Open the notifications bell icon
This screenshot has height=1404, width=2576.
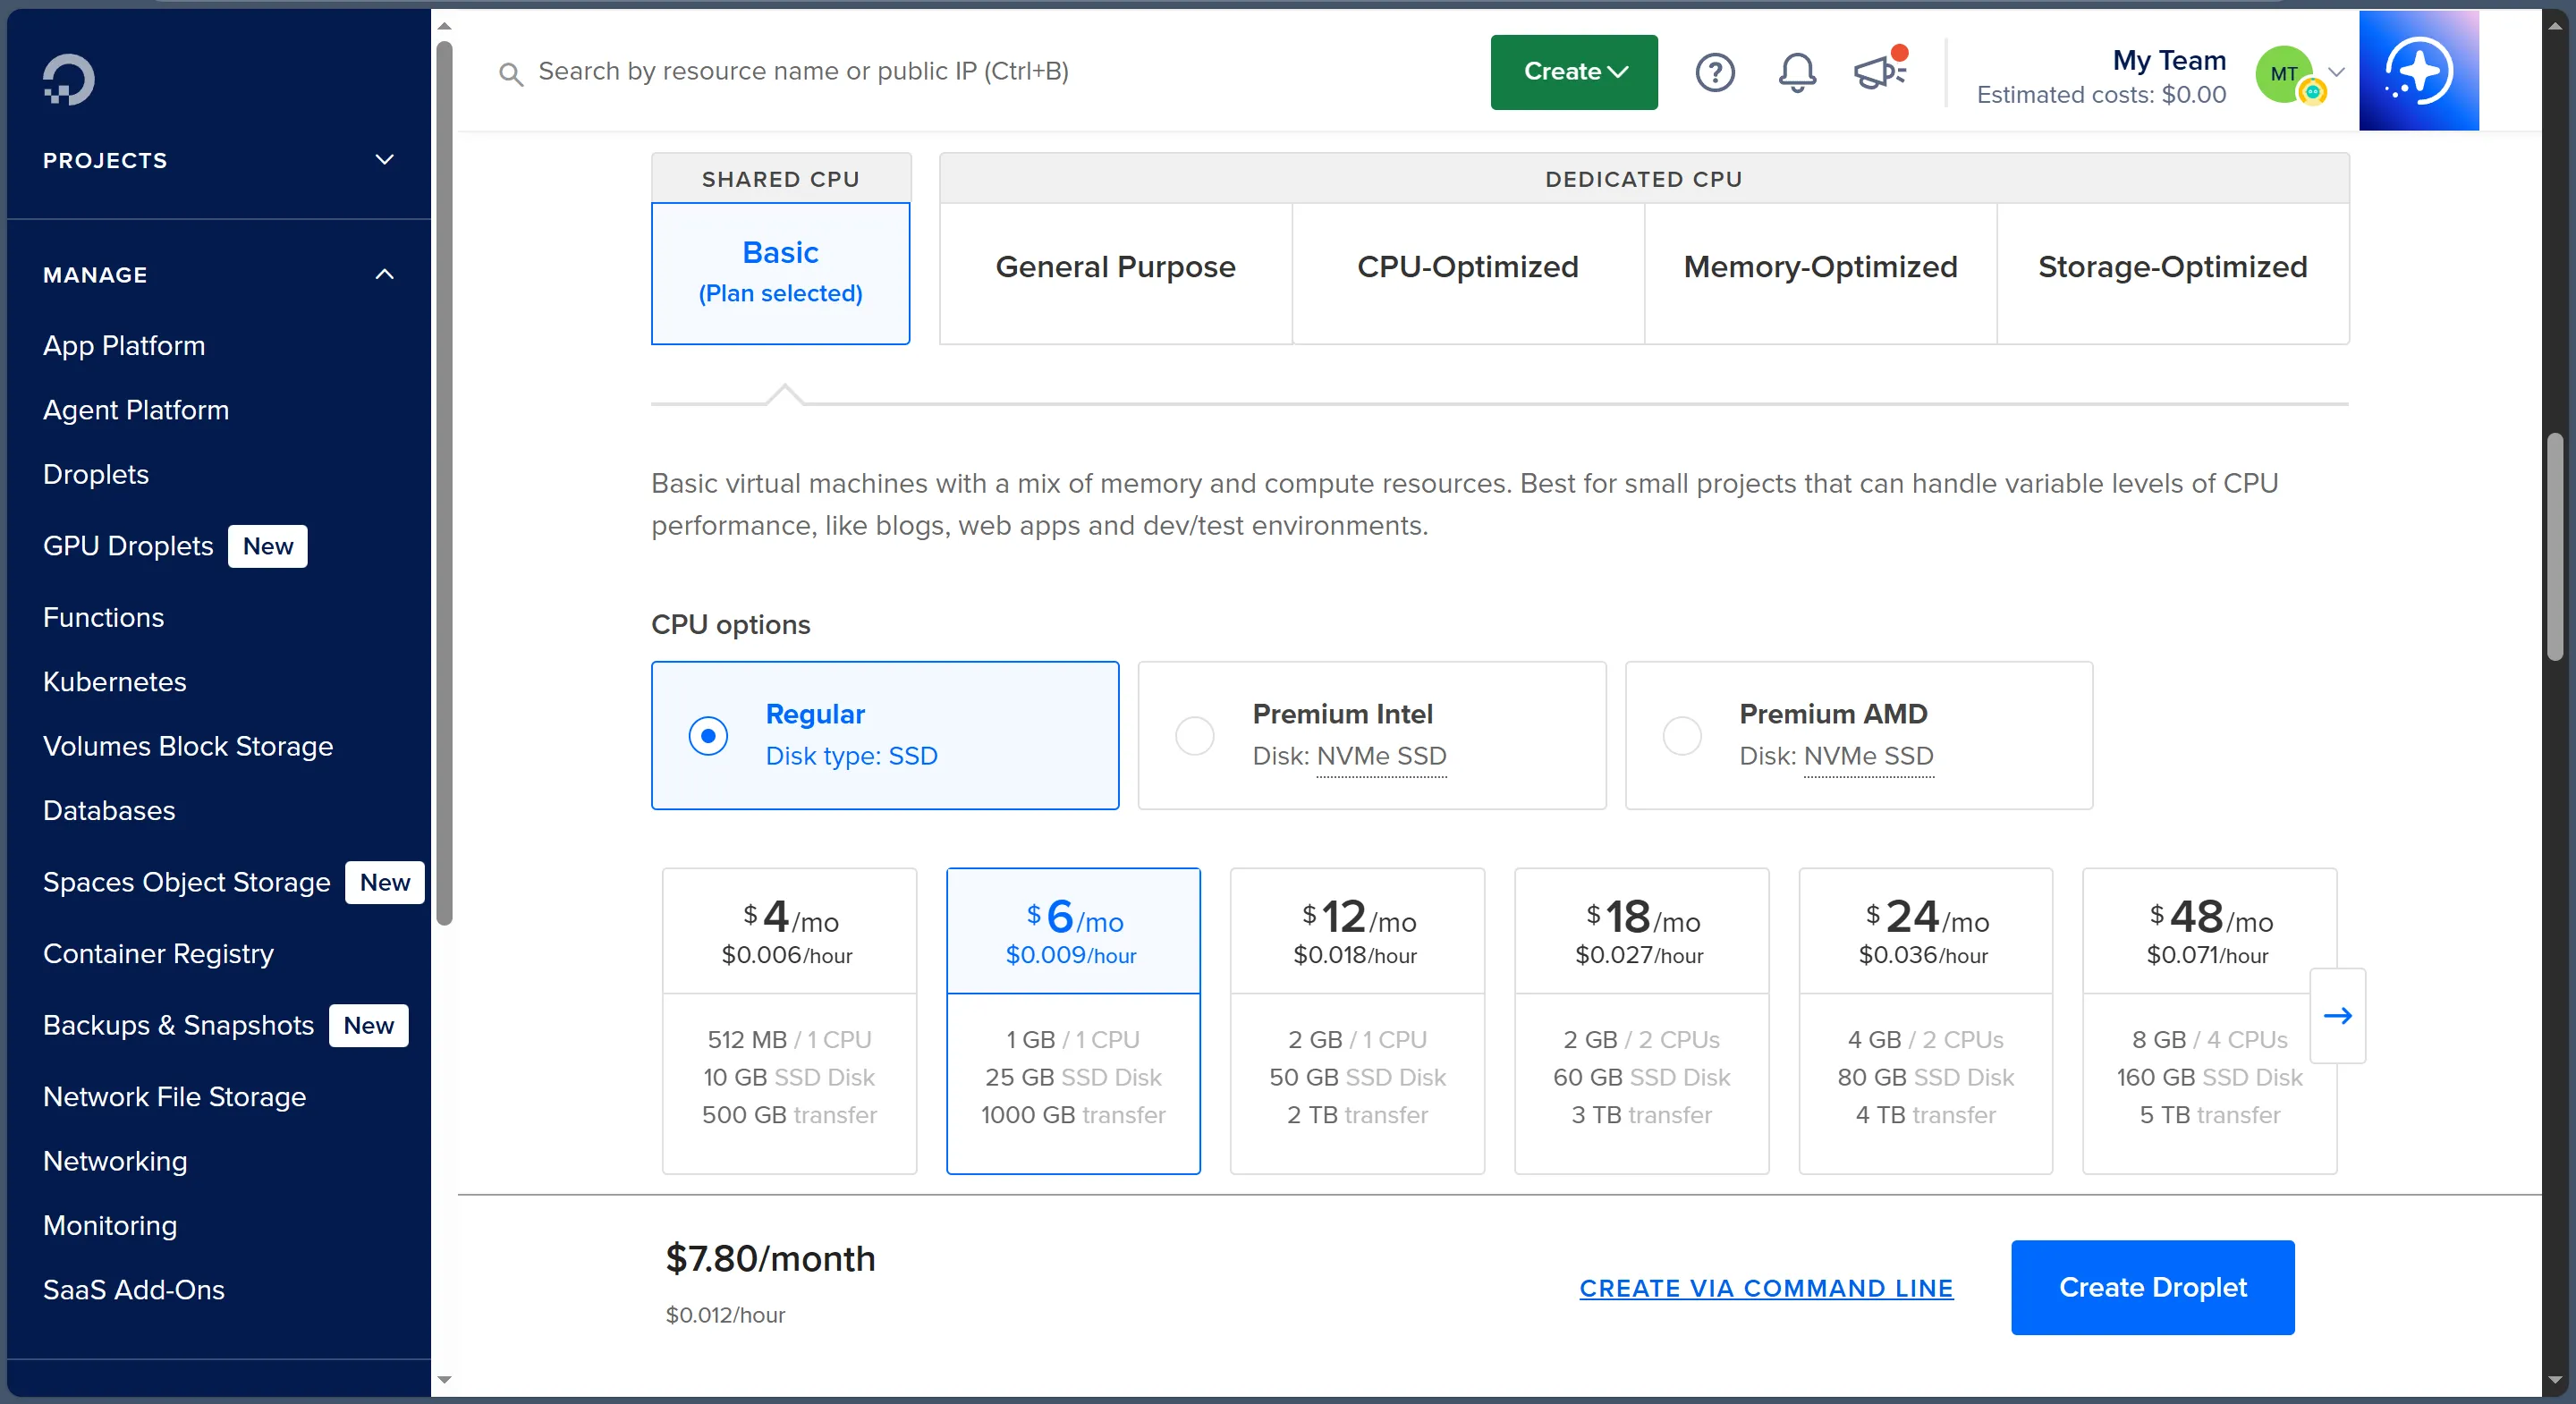[x=1797, y=72]
